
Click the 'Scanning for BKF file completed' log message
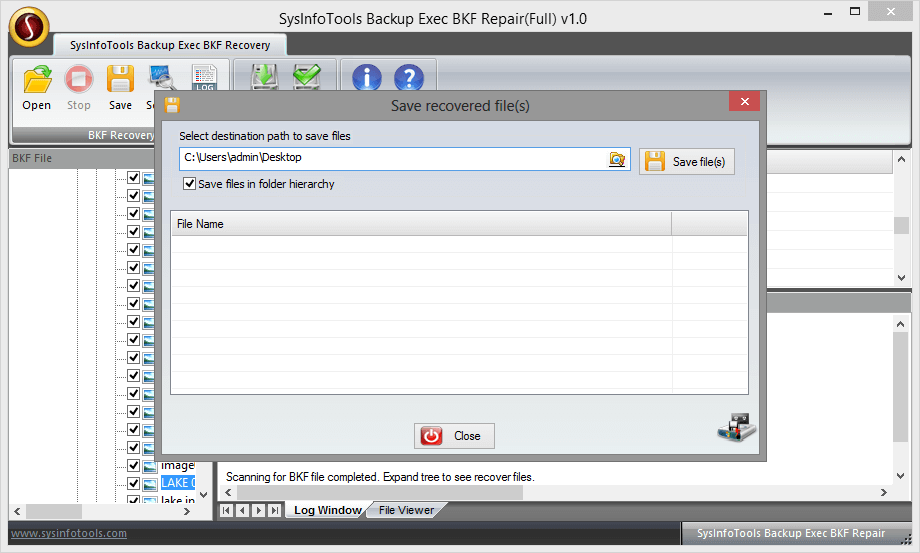point(380,477)
